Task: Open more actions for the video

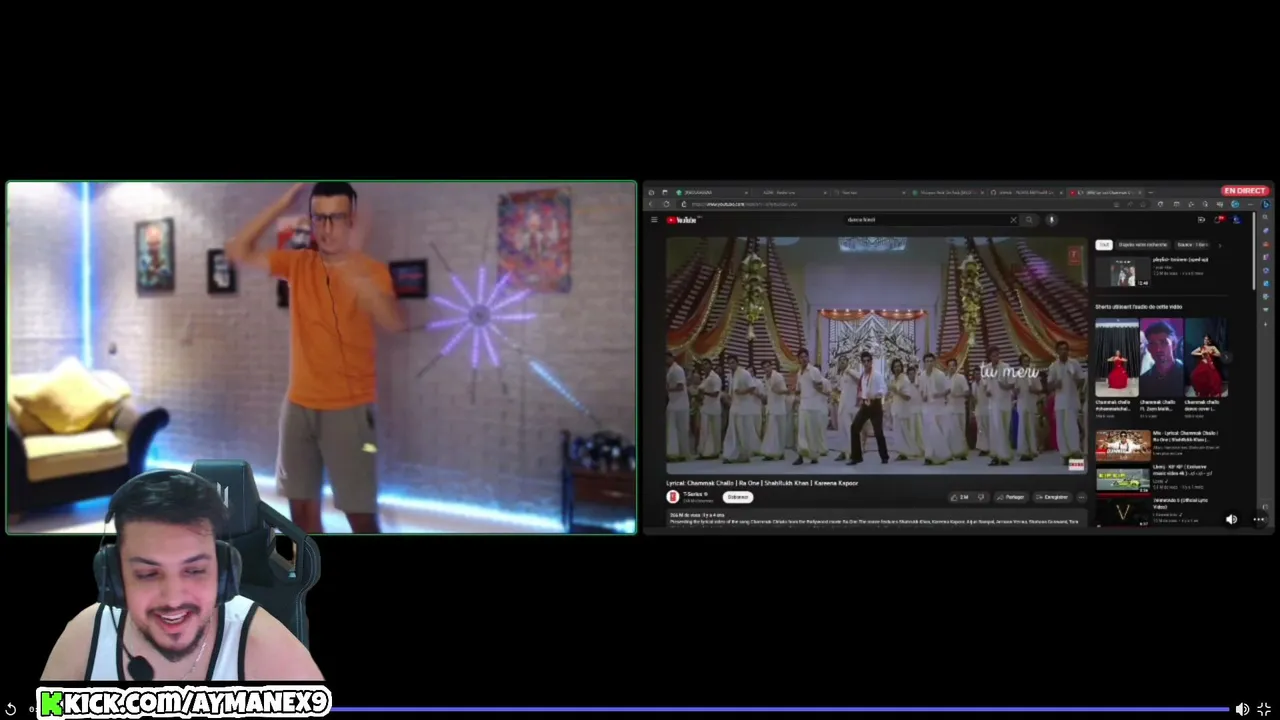Action: 1081,497
